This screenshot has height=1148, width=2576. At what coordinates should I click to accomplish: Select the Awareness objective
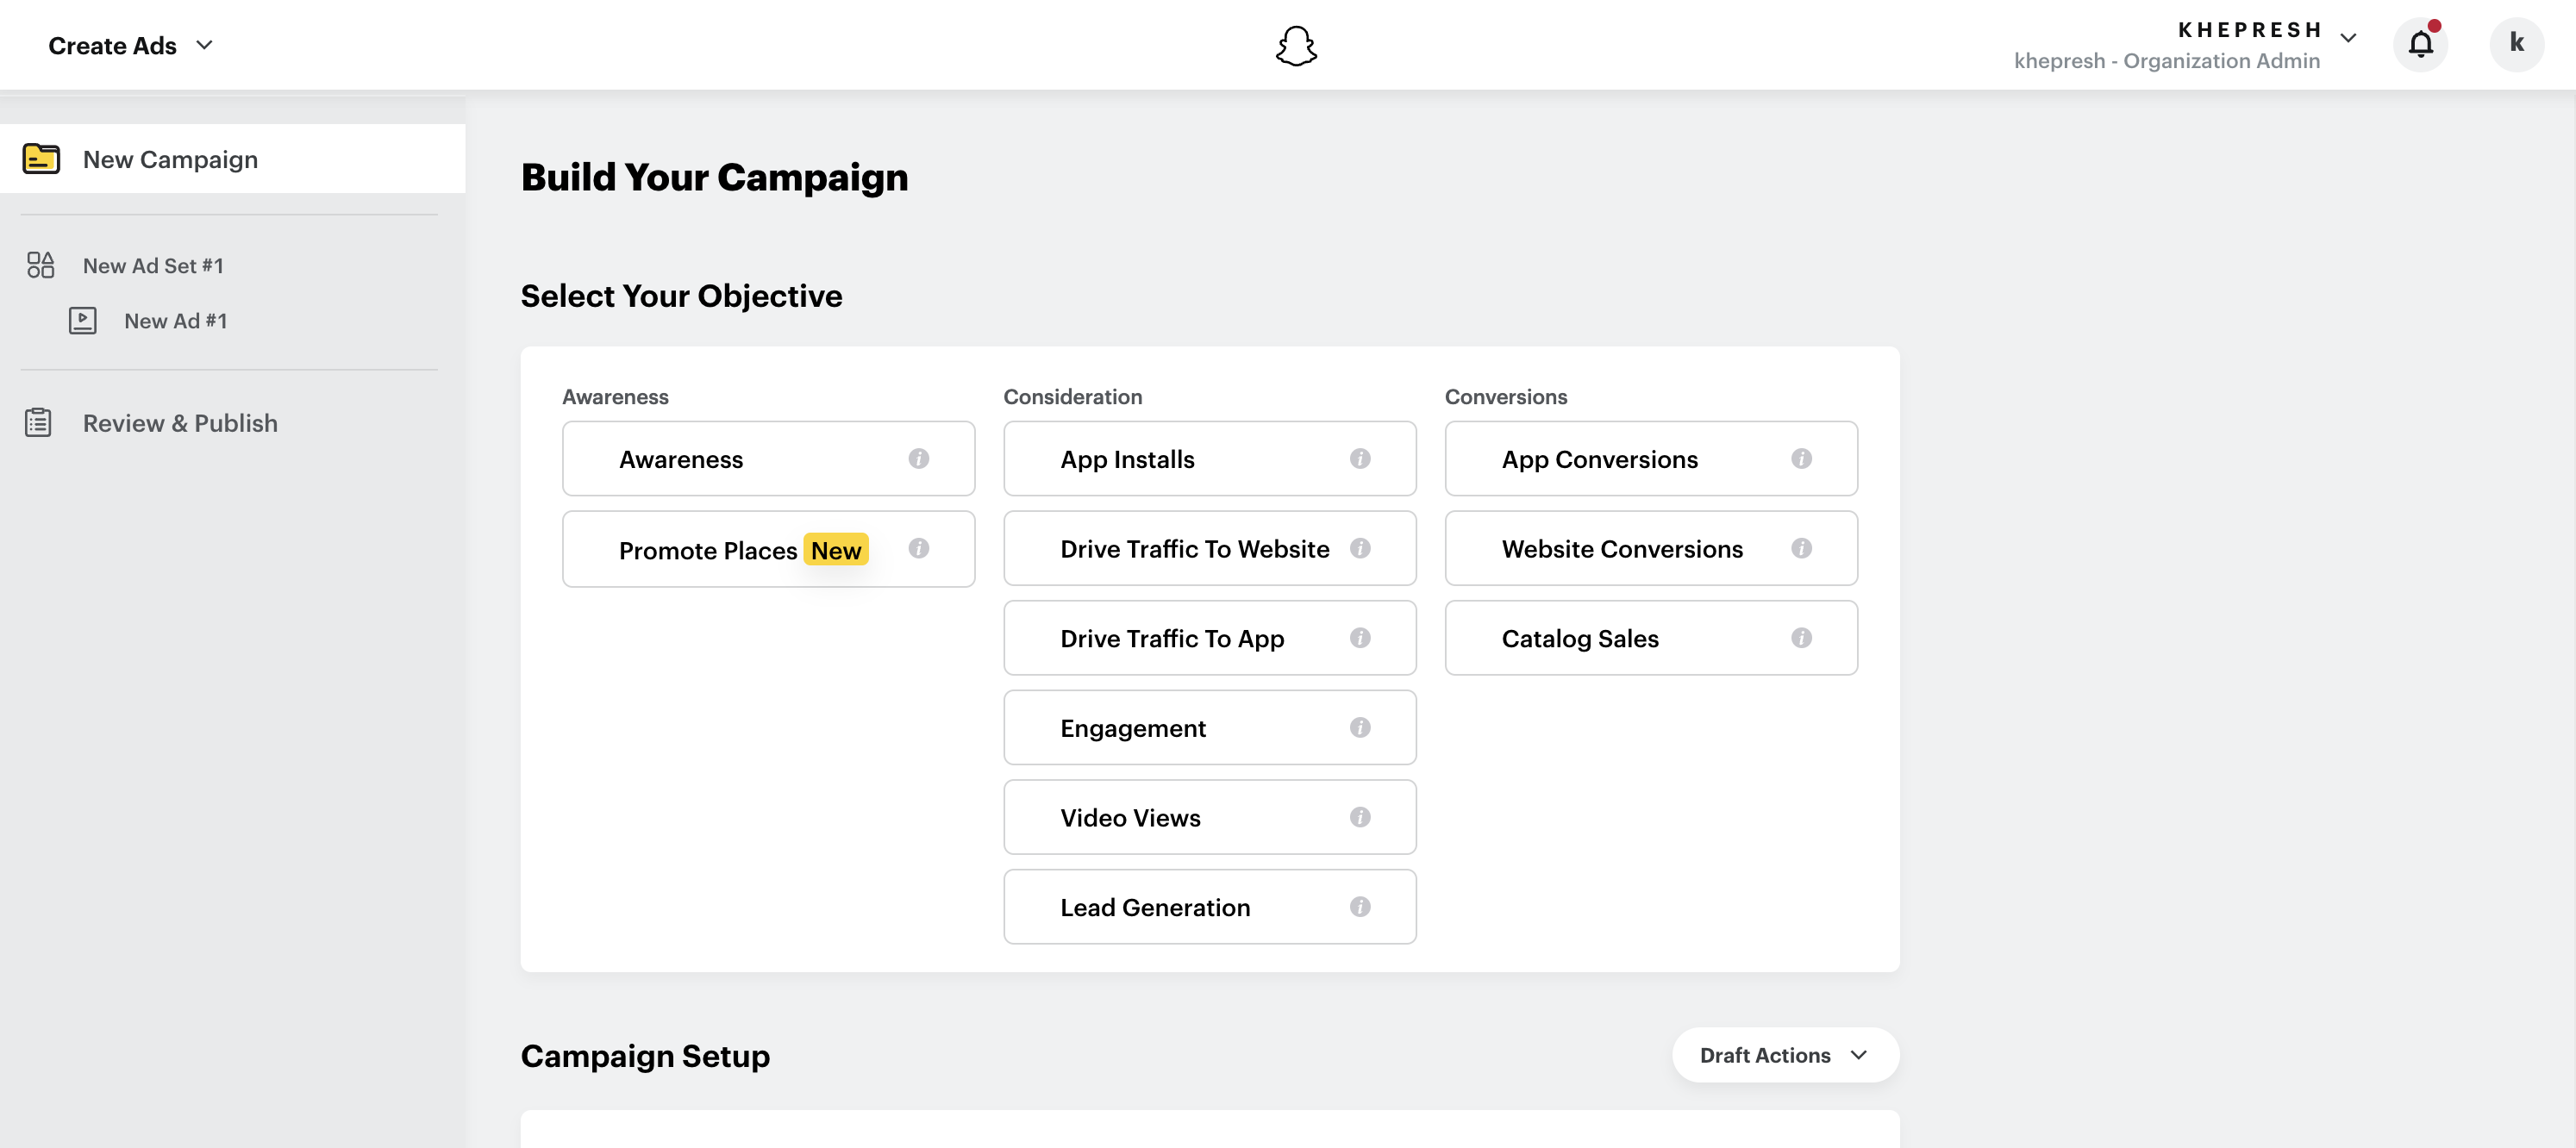click(x=768, y=459)
